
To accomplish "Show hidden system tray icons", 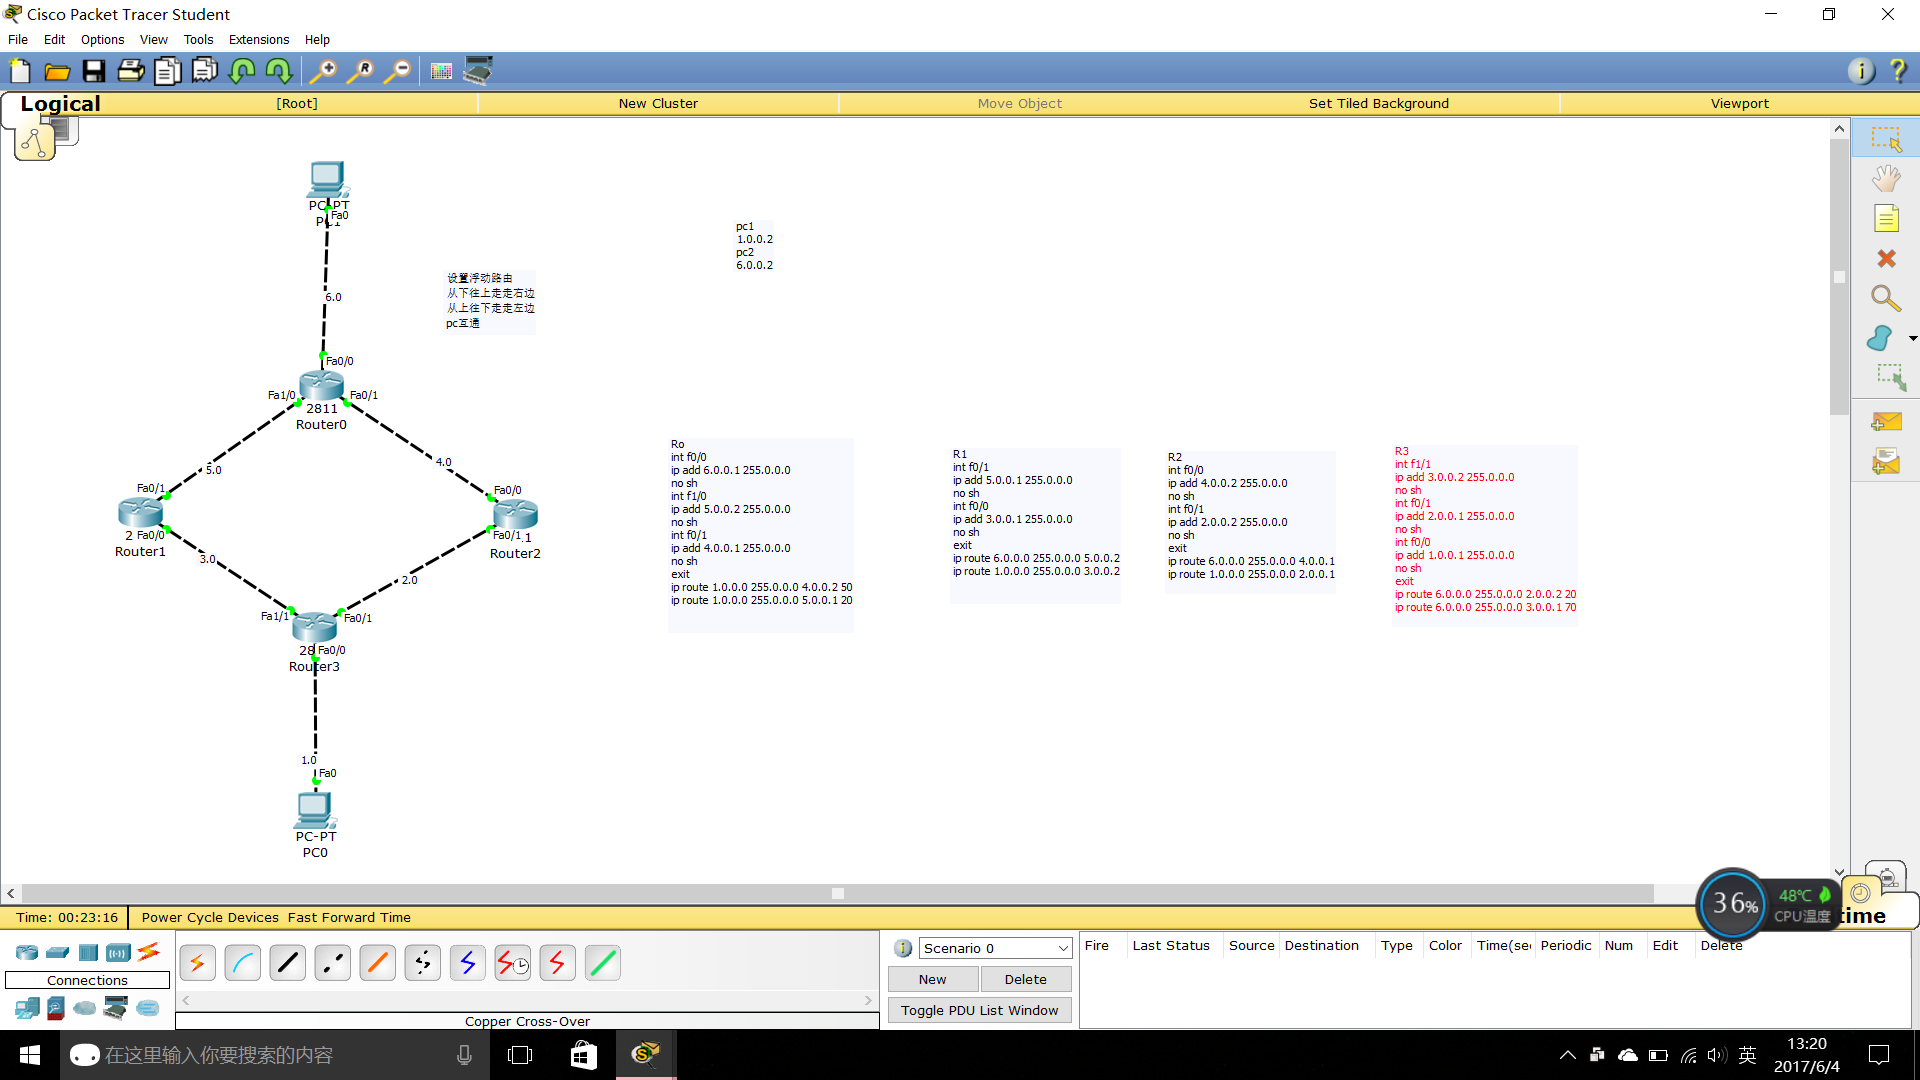I will pos(1567,1055).
